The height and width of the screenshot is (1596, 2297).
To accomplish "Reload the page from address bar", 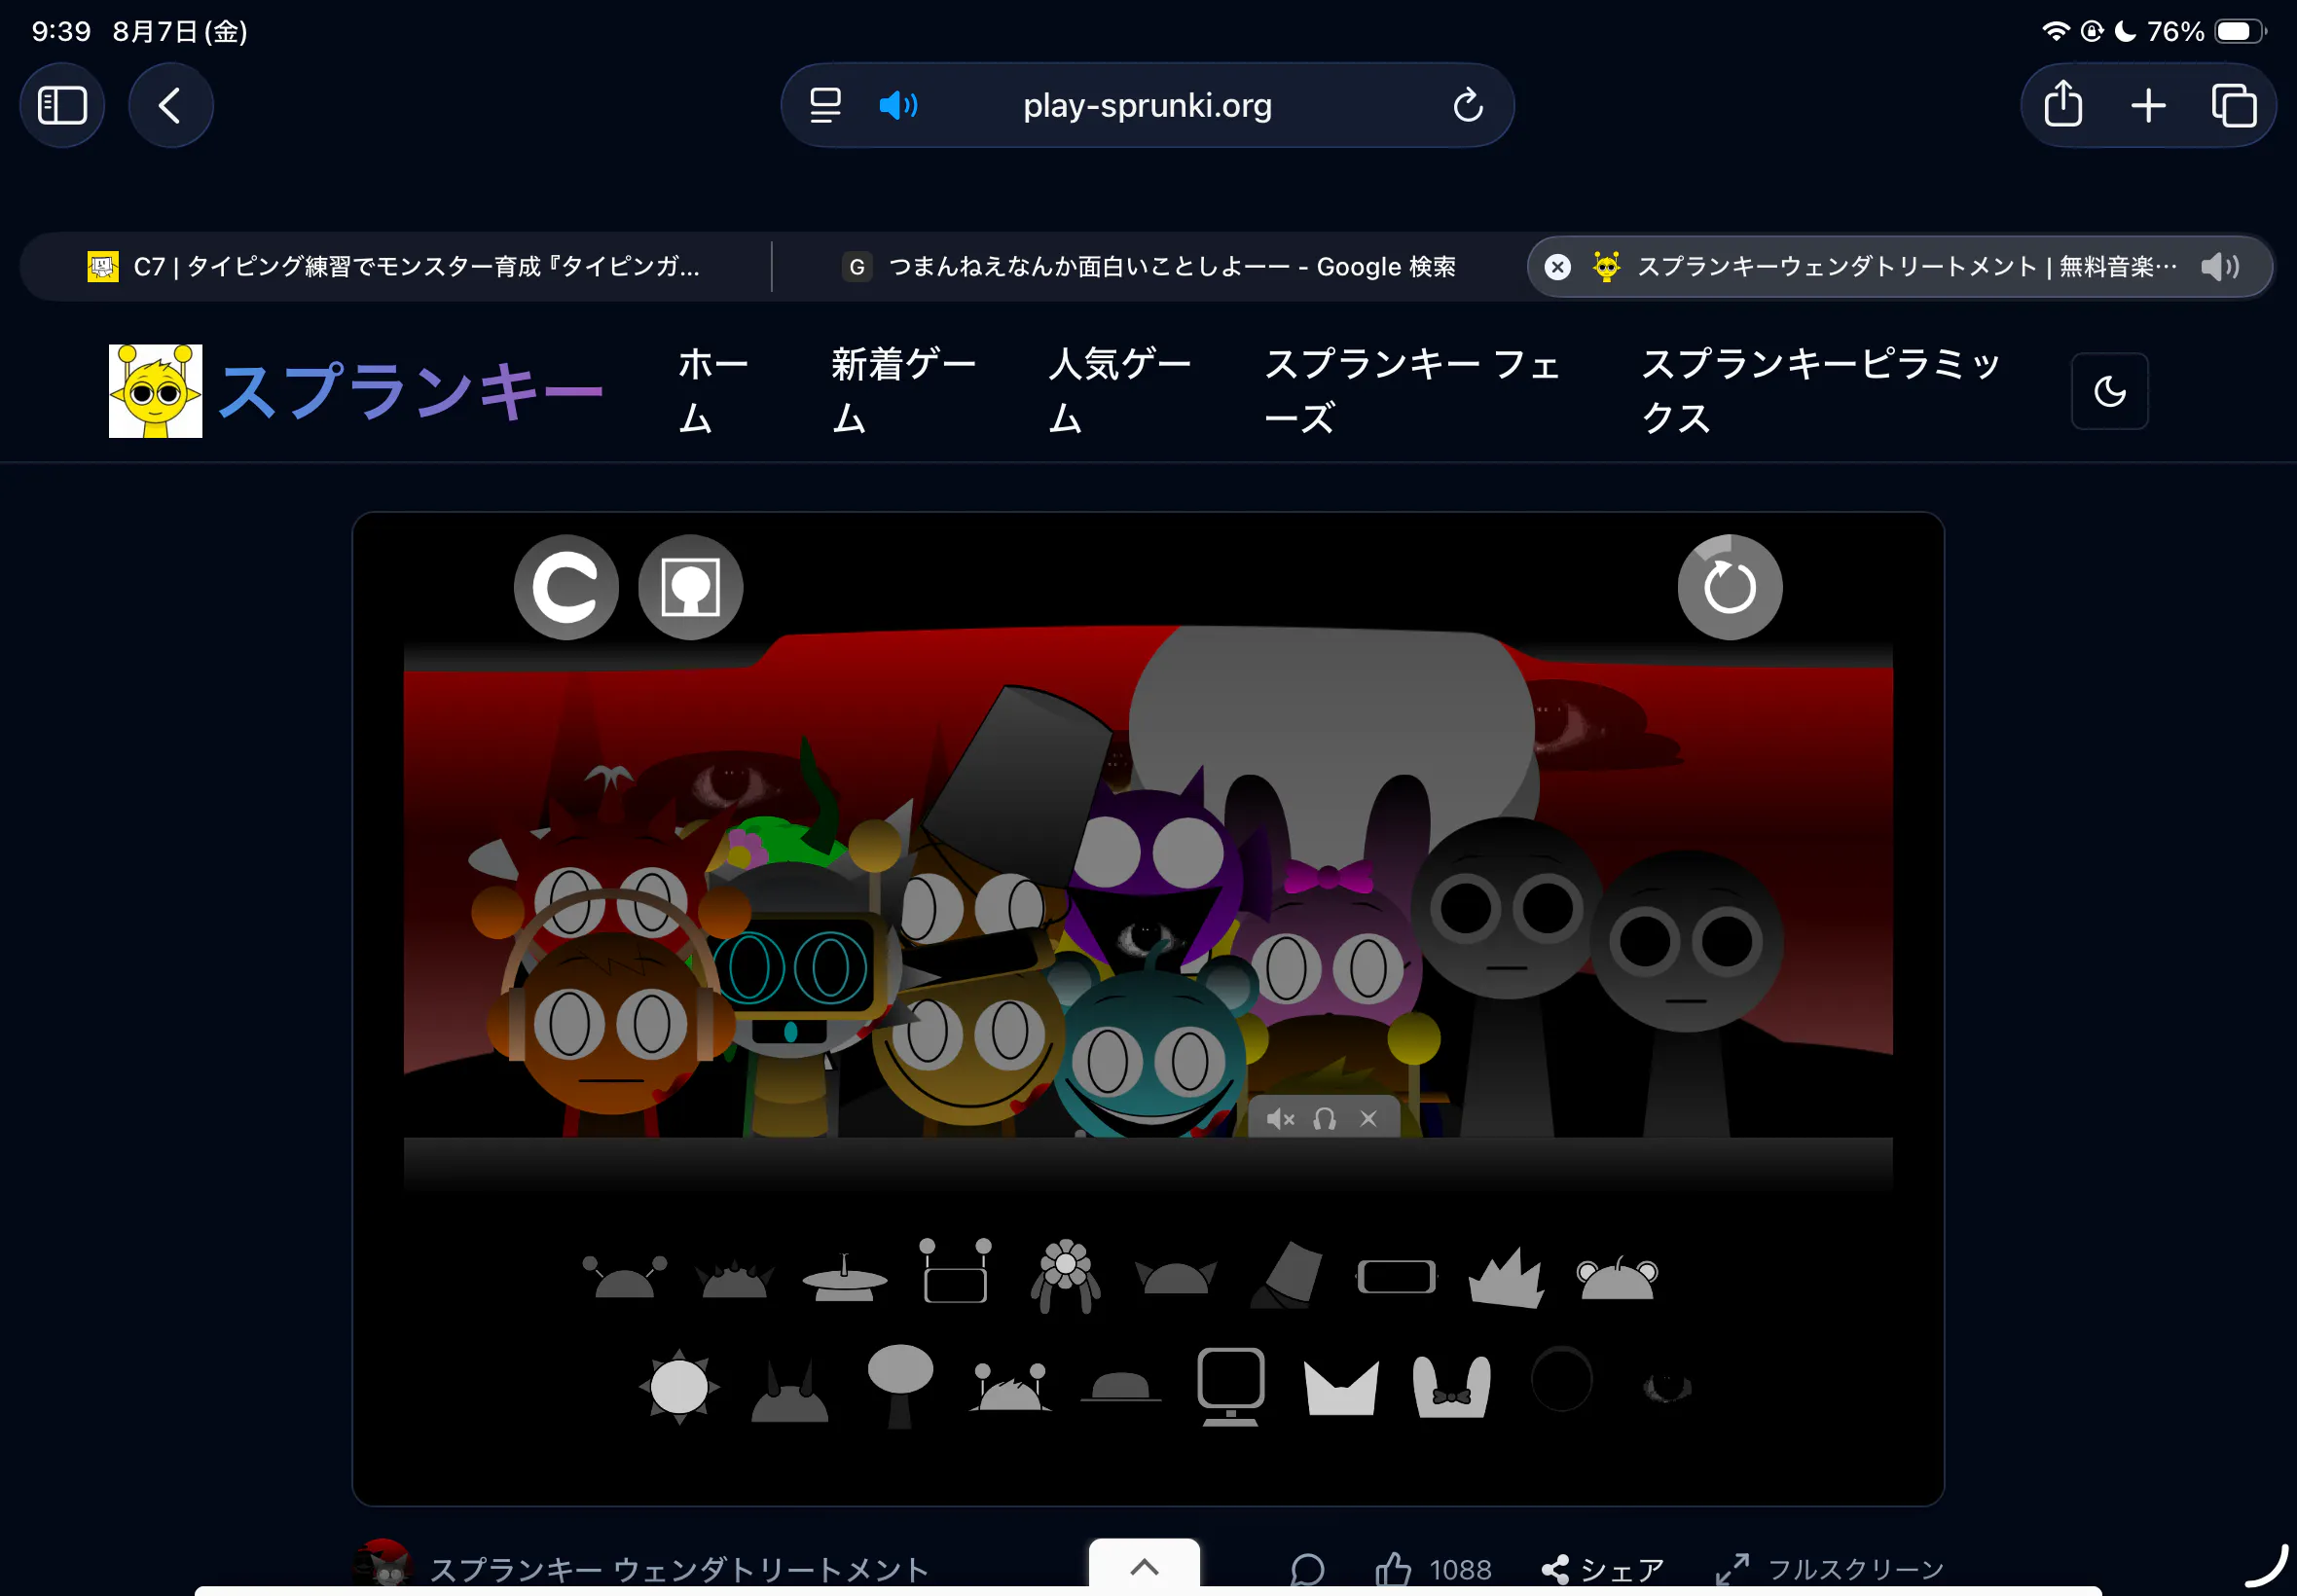I will 1467,105.
